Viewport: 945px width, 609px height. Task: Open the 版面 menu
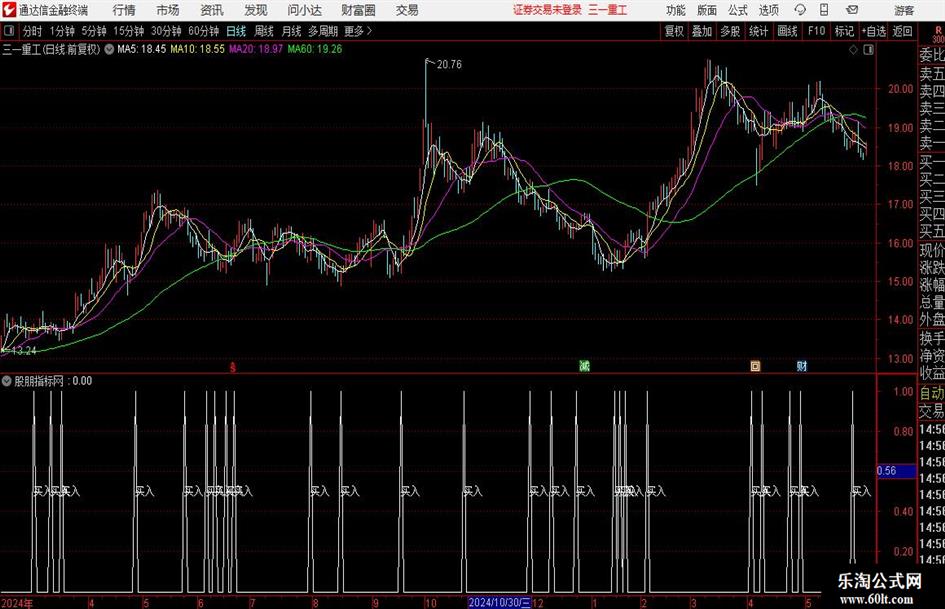(707, 10)
